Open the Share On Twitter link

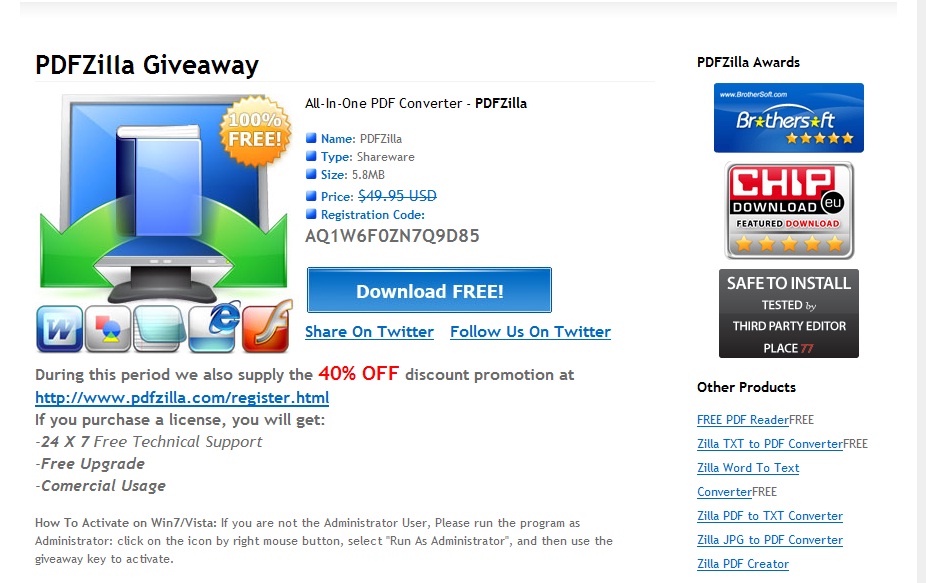point(369,332)
